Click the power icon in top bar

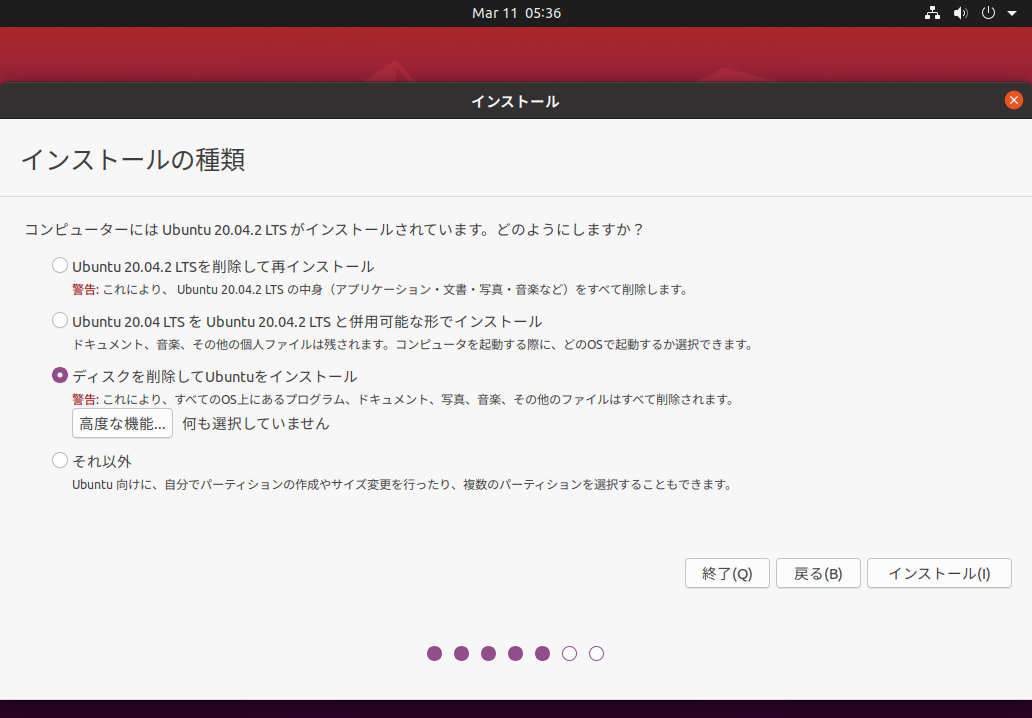(988, 13)
